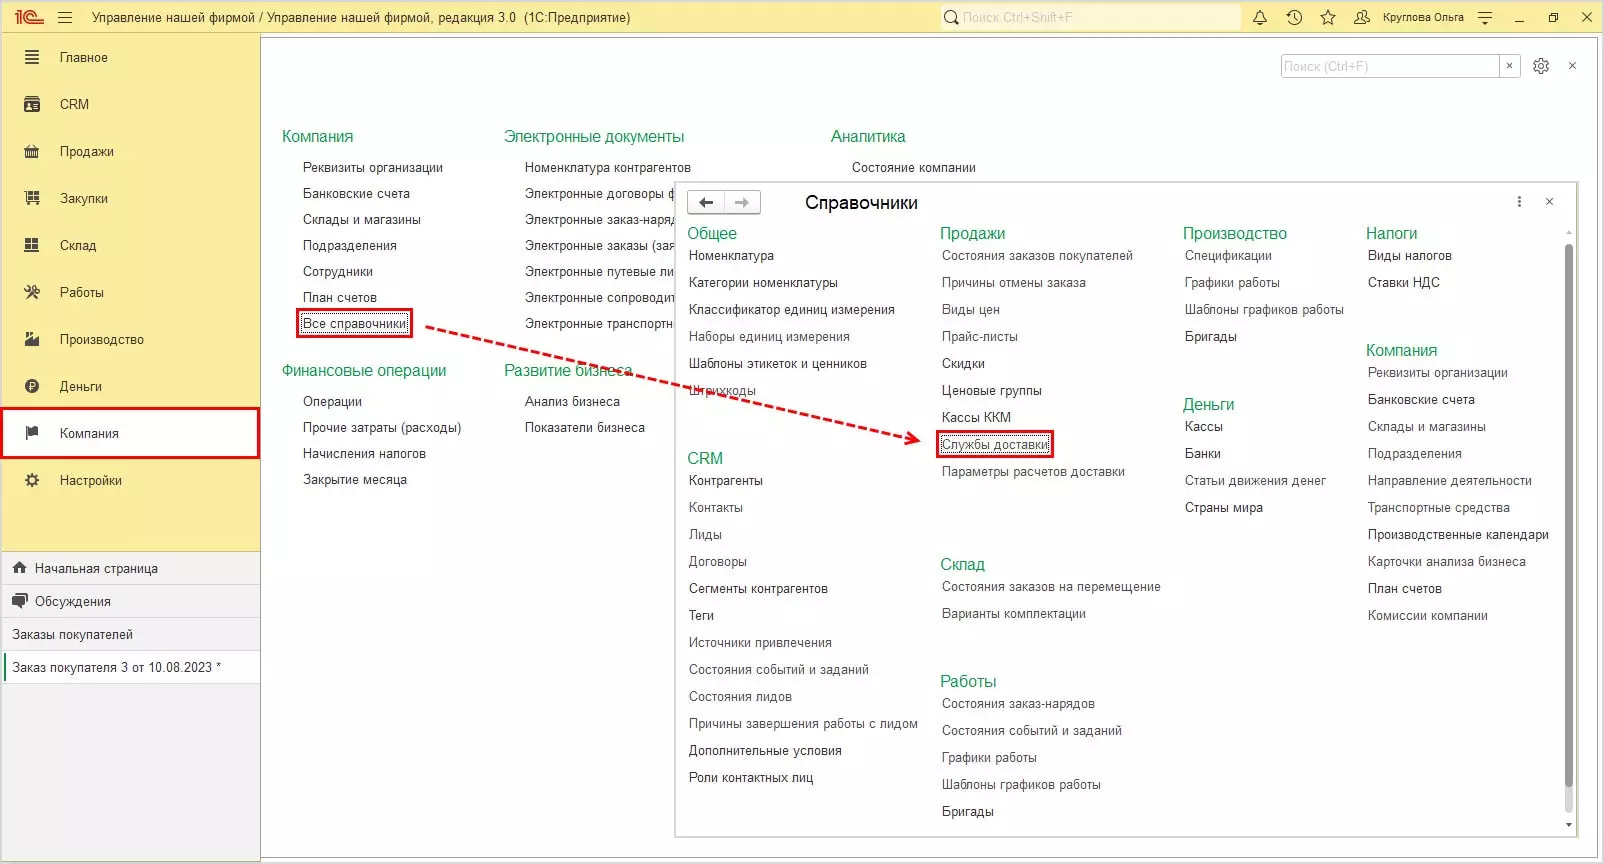Viewport: 1604px width, 864px height.
Task: Open Виды цен link
Action: coord(971,309)
